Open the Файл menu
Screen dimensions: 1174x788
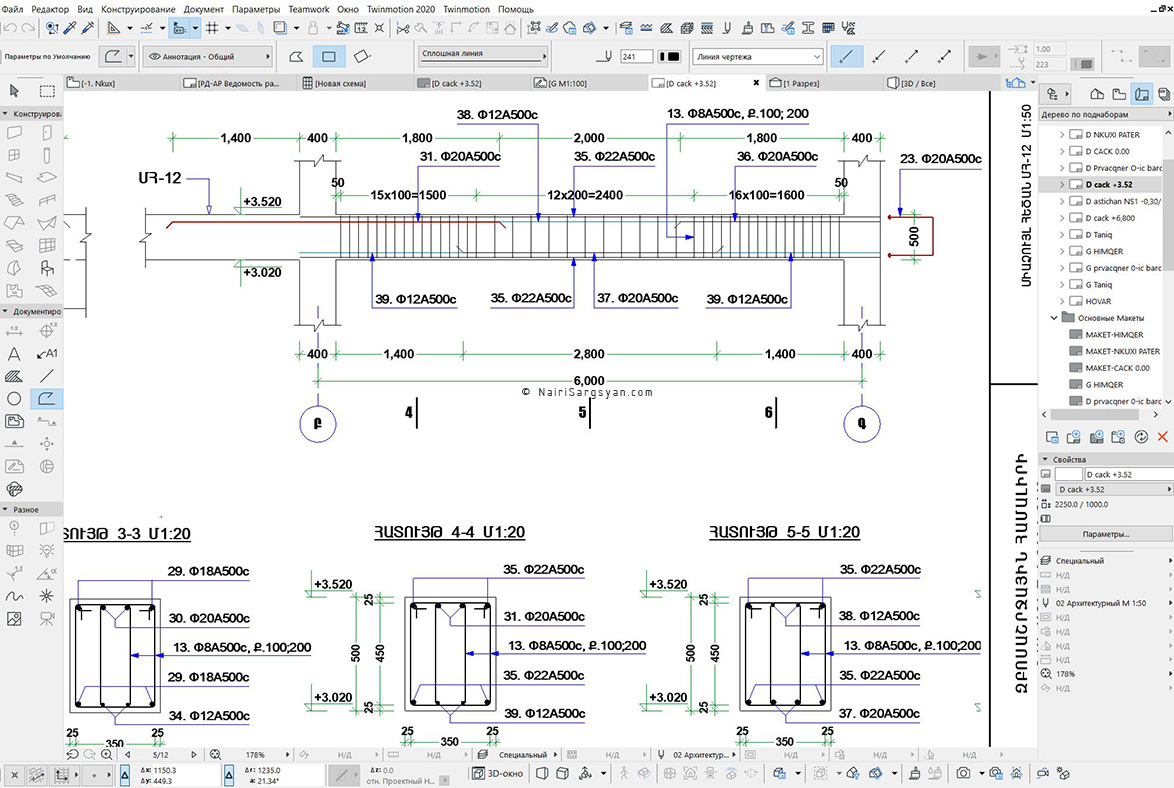[13, 9]
